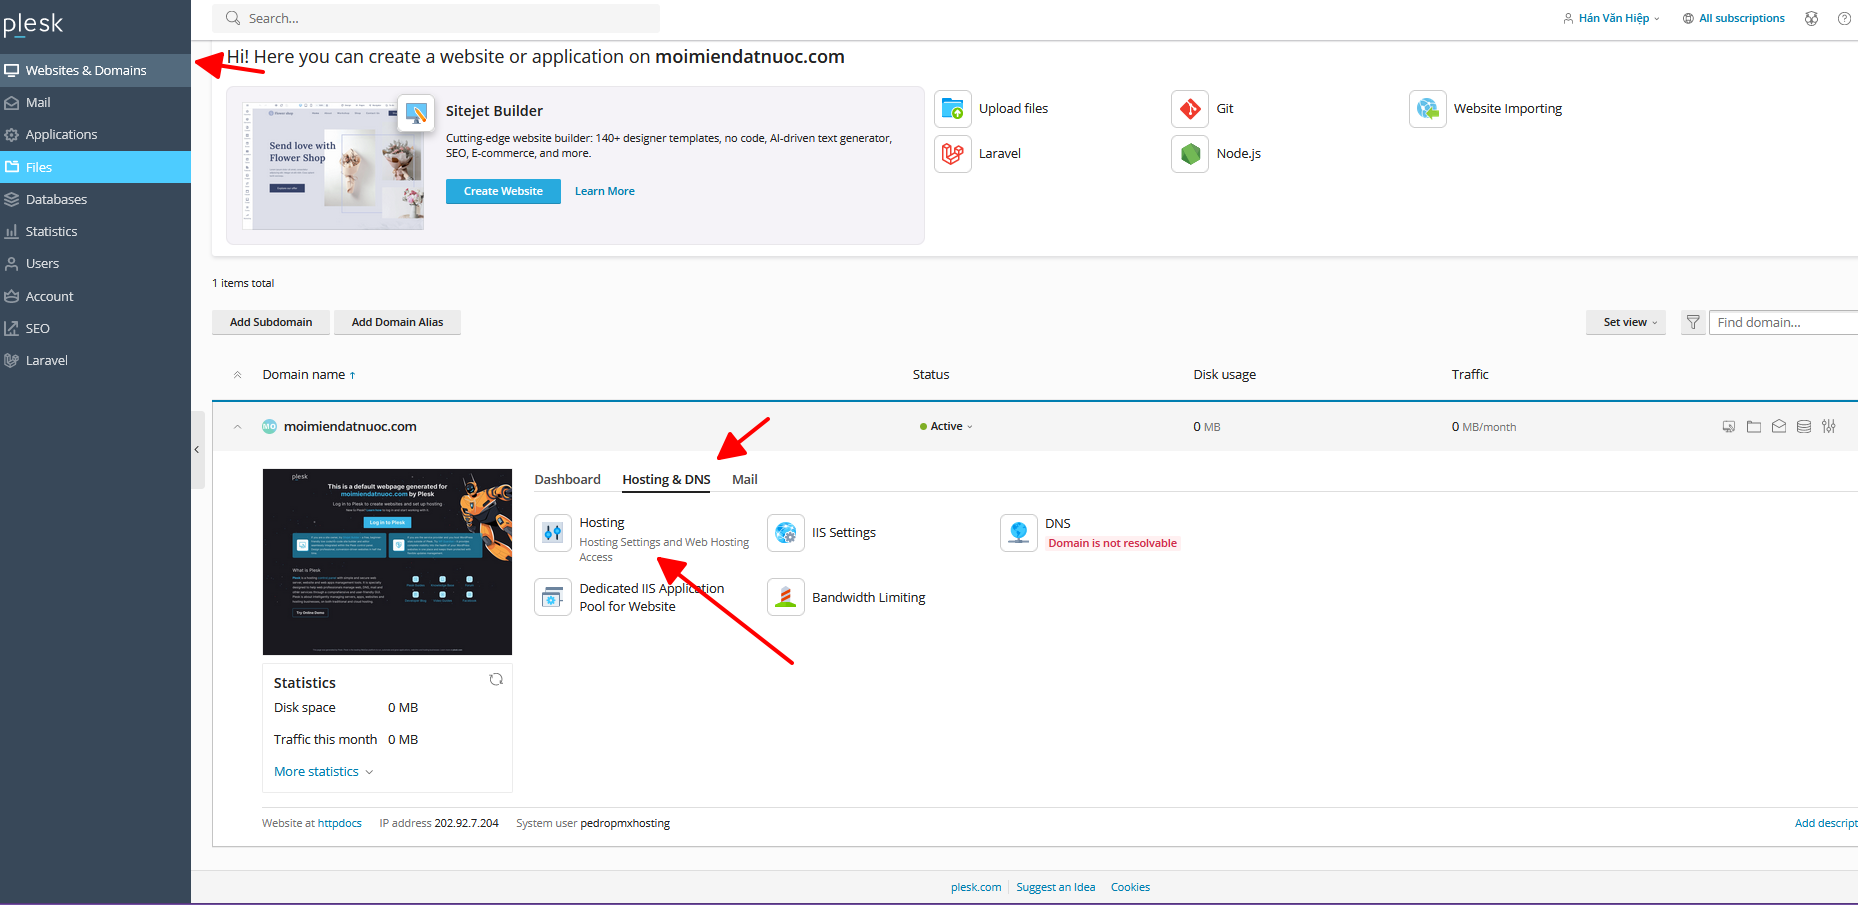Screen dimensions: 1858x905
Task: Open All subscriptions
Action: [x=1733, y=18]
